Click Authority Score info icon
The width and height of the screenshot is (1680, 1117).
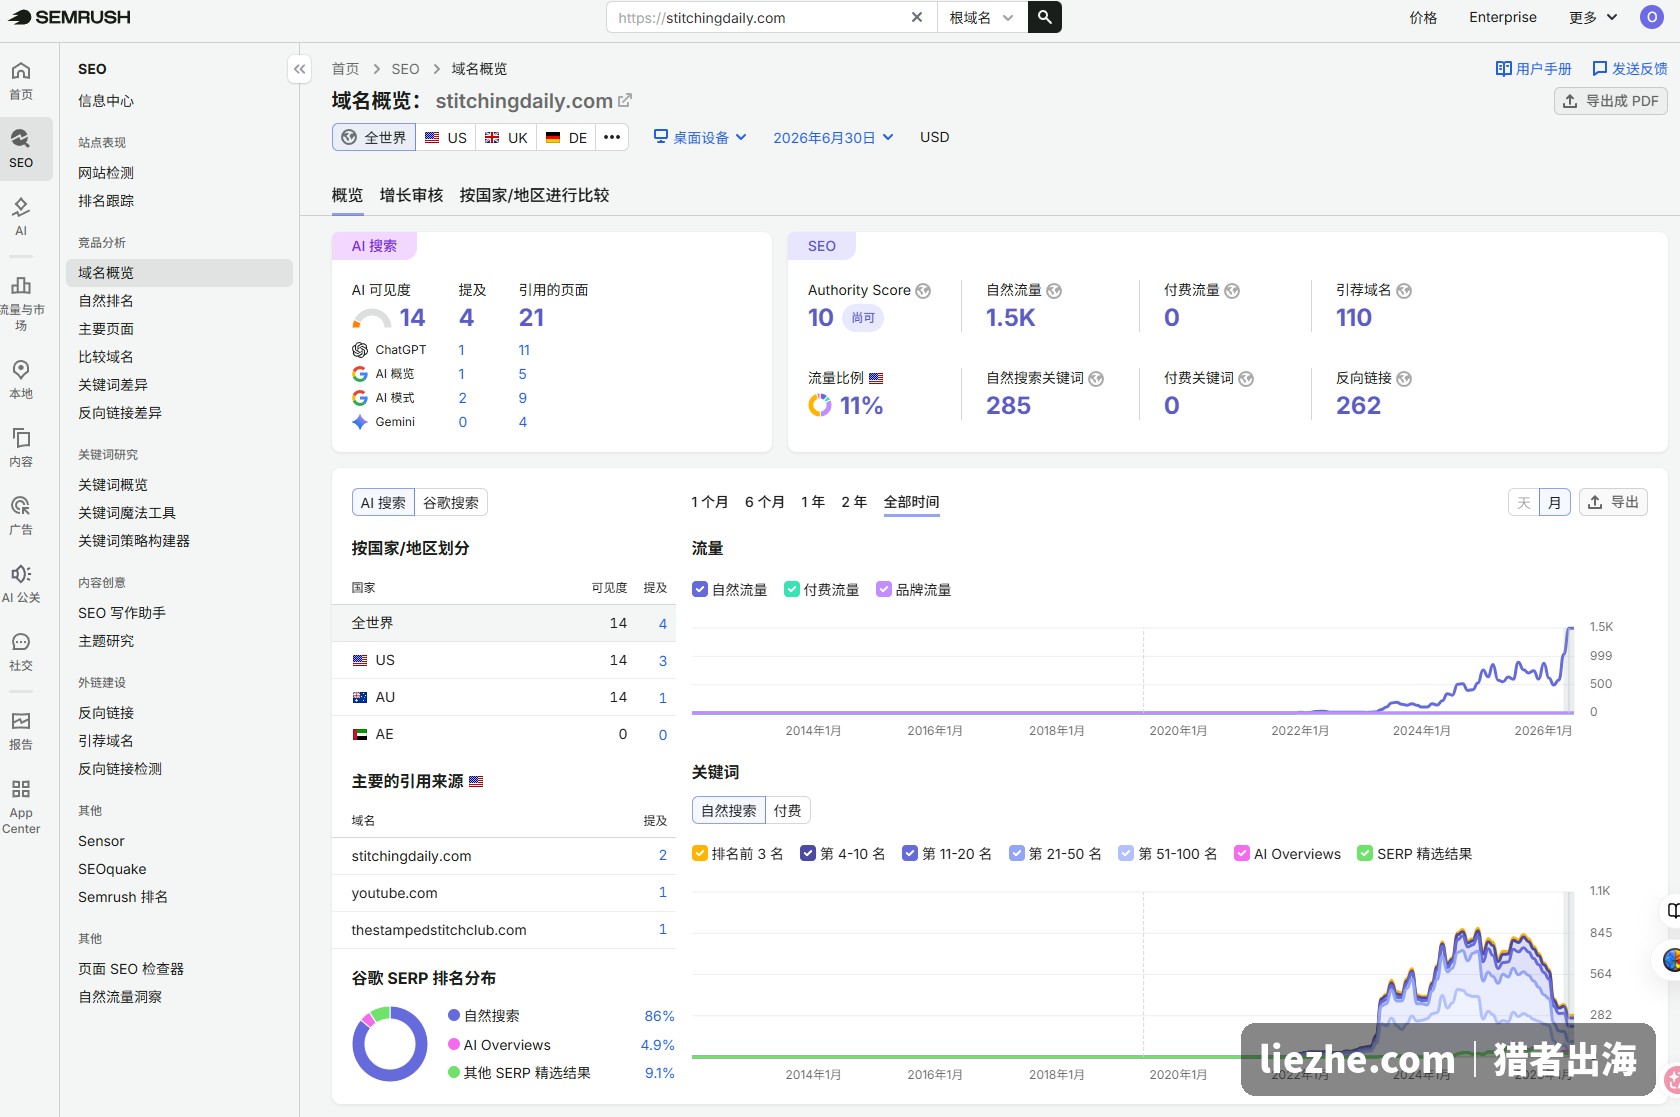pyautogui.click(x=923, y=291)
